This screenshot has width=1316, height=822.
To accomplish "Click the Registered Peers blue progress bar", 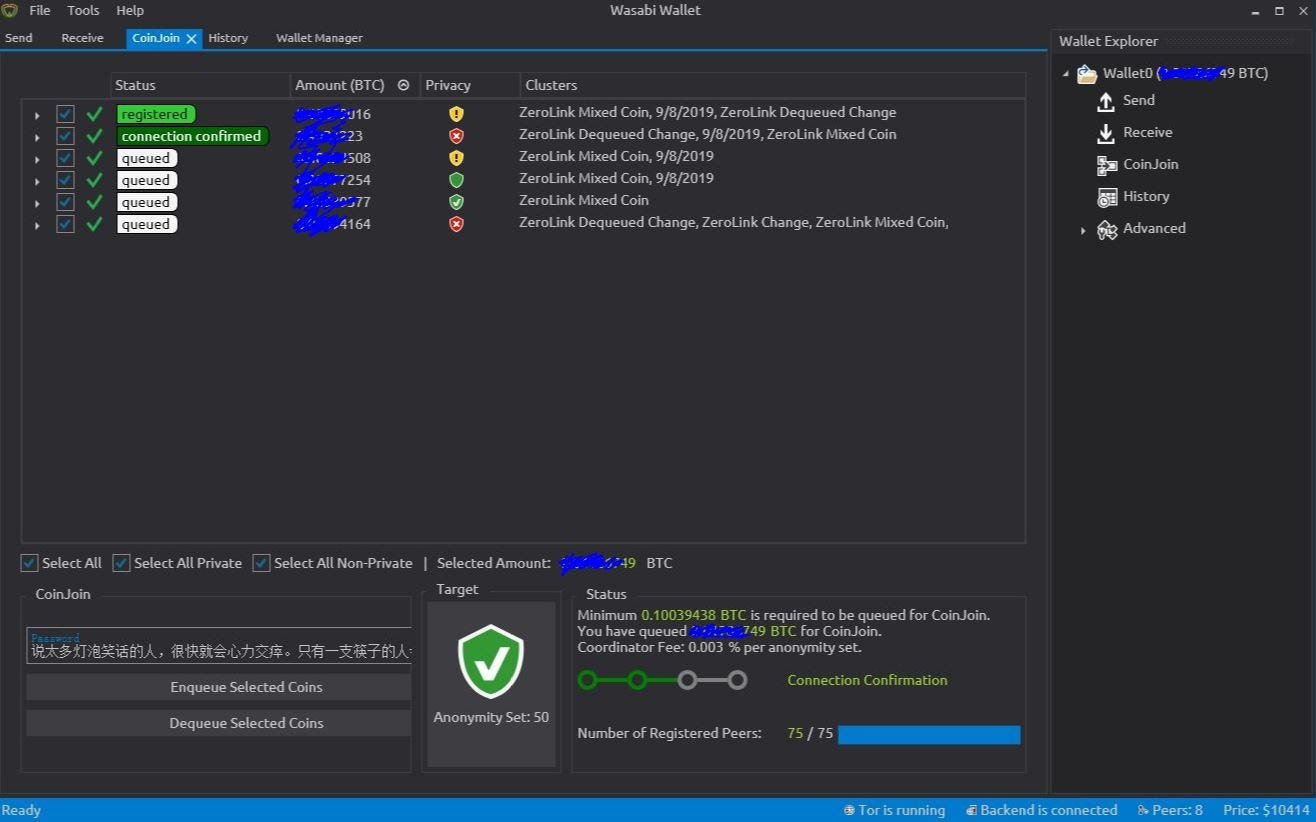I will click(929, 735).
